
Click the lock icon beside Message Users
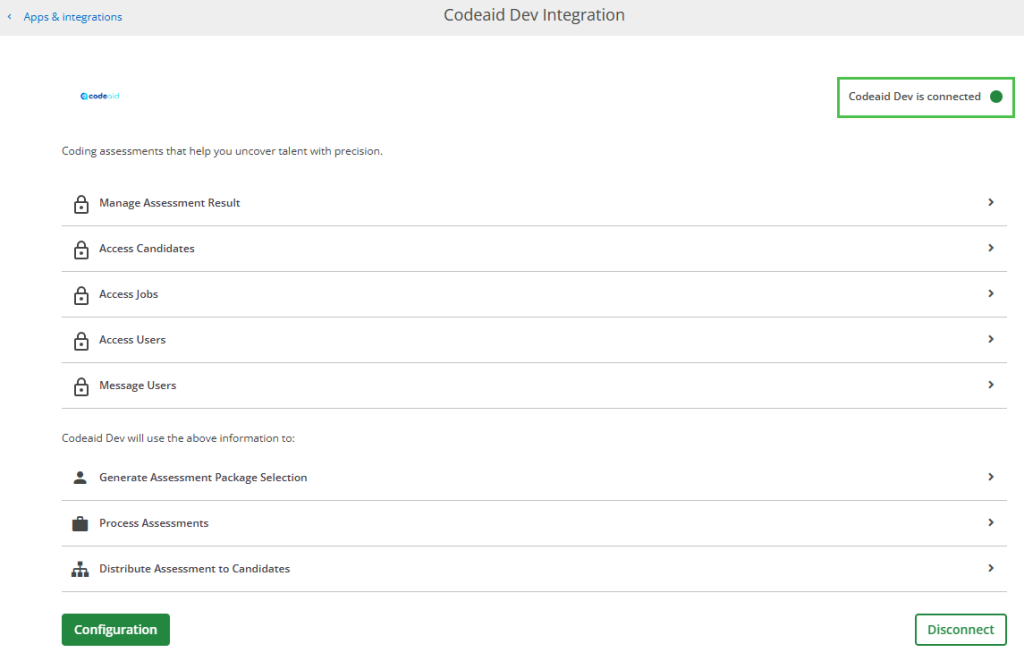81,387
